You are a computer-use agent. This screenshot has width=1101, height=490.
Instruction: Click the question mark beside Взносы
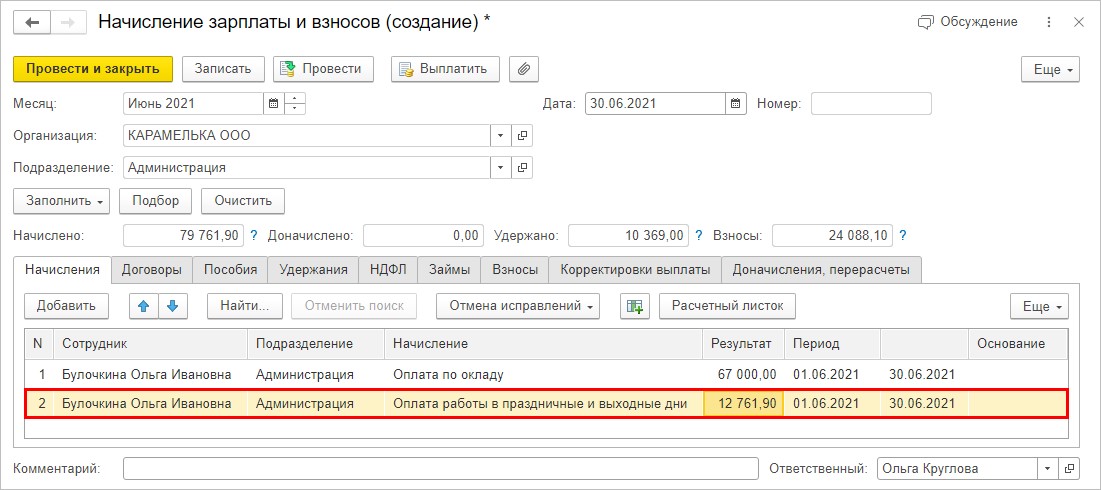(903, 236)
